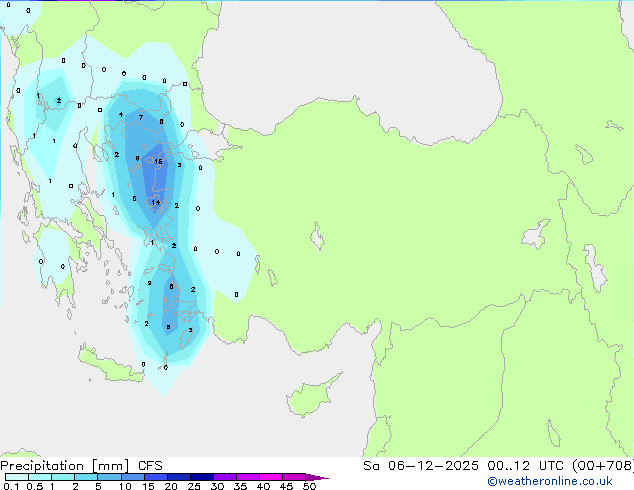Open the weatheronline.co.uk link
The image size is (634, 490).
click(550, 481)
